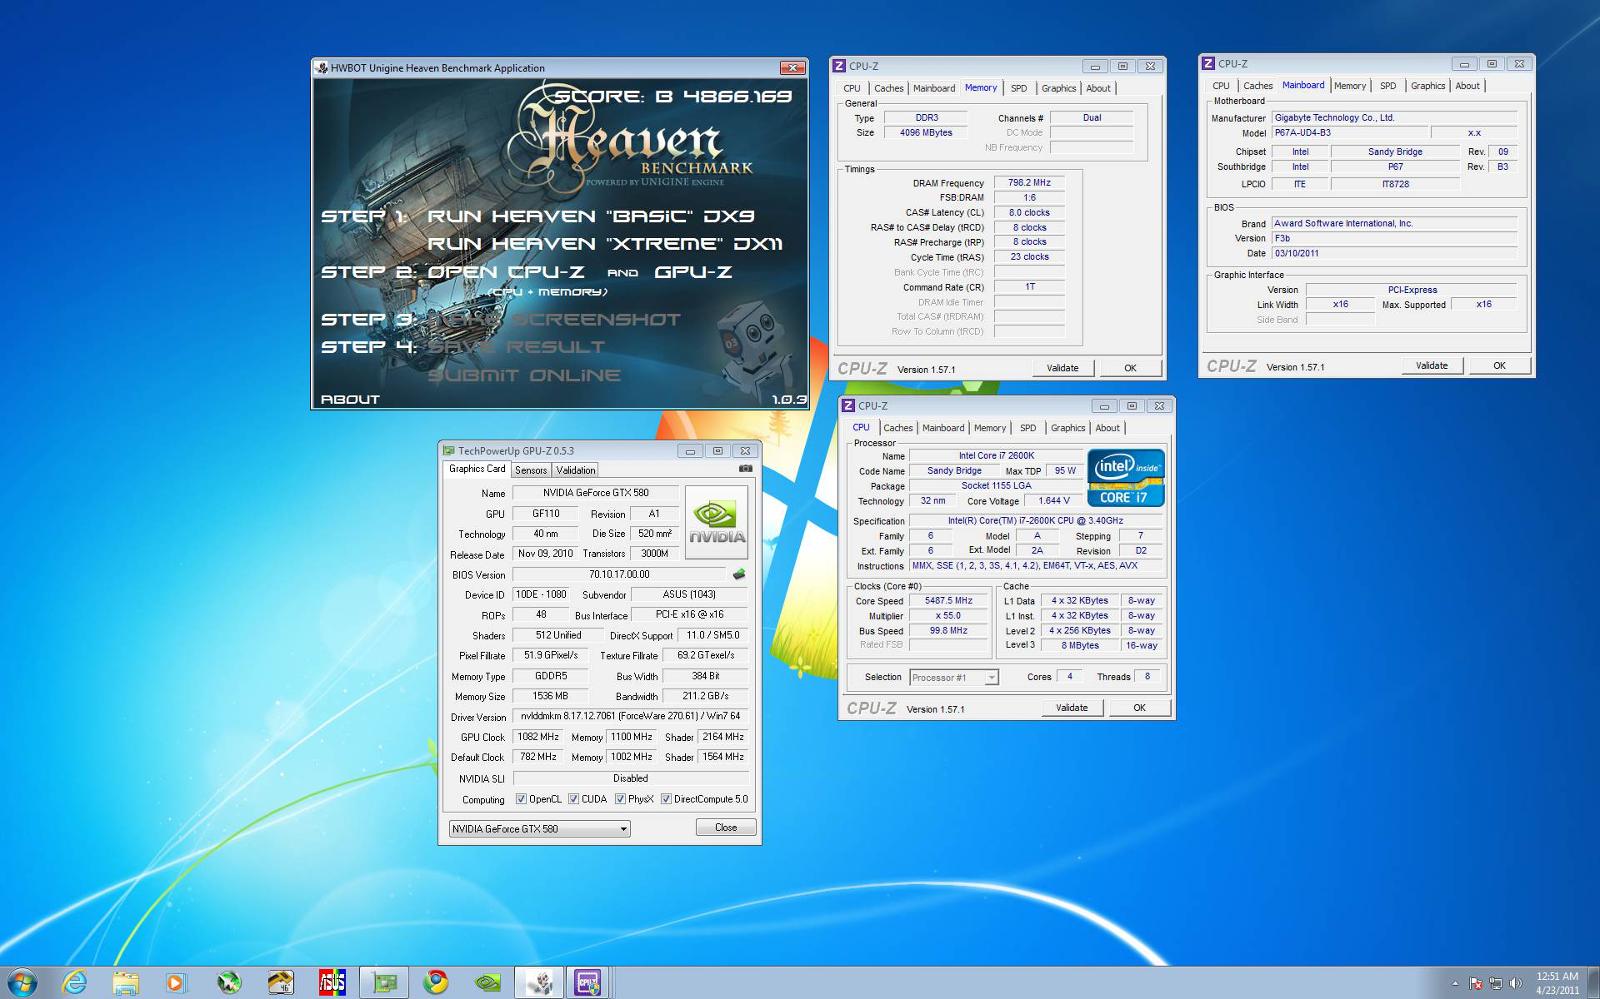1600x999 pixels.
Task: Click Validate in the CPU-Z processor window
Action: (x=1071, y=708)
